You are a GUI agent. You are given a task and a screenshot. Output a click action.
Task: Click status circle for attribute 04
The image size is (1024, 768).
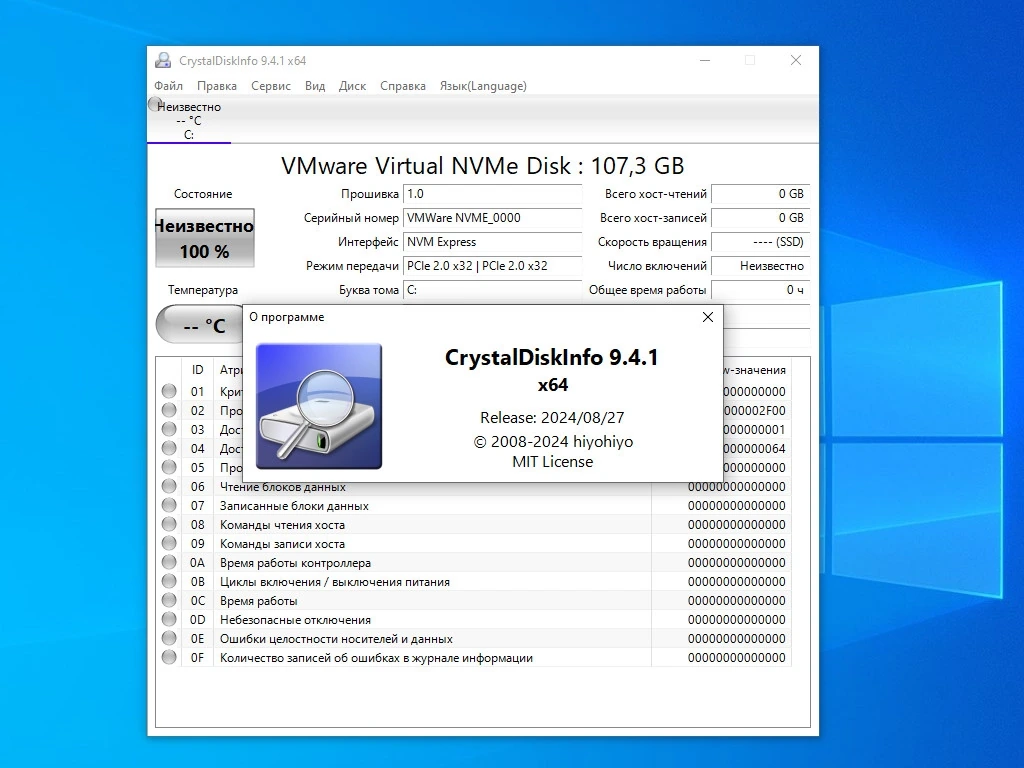click(x=169, y=448)
